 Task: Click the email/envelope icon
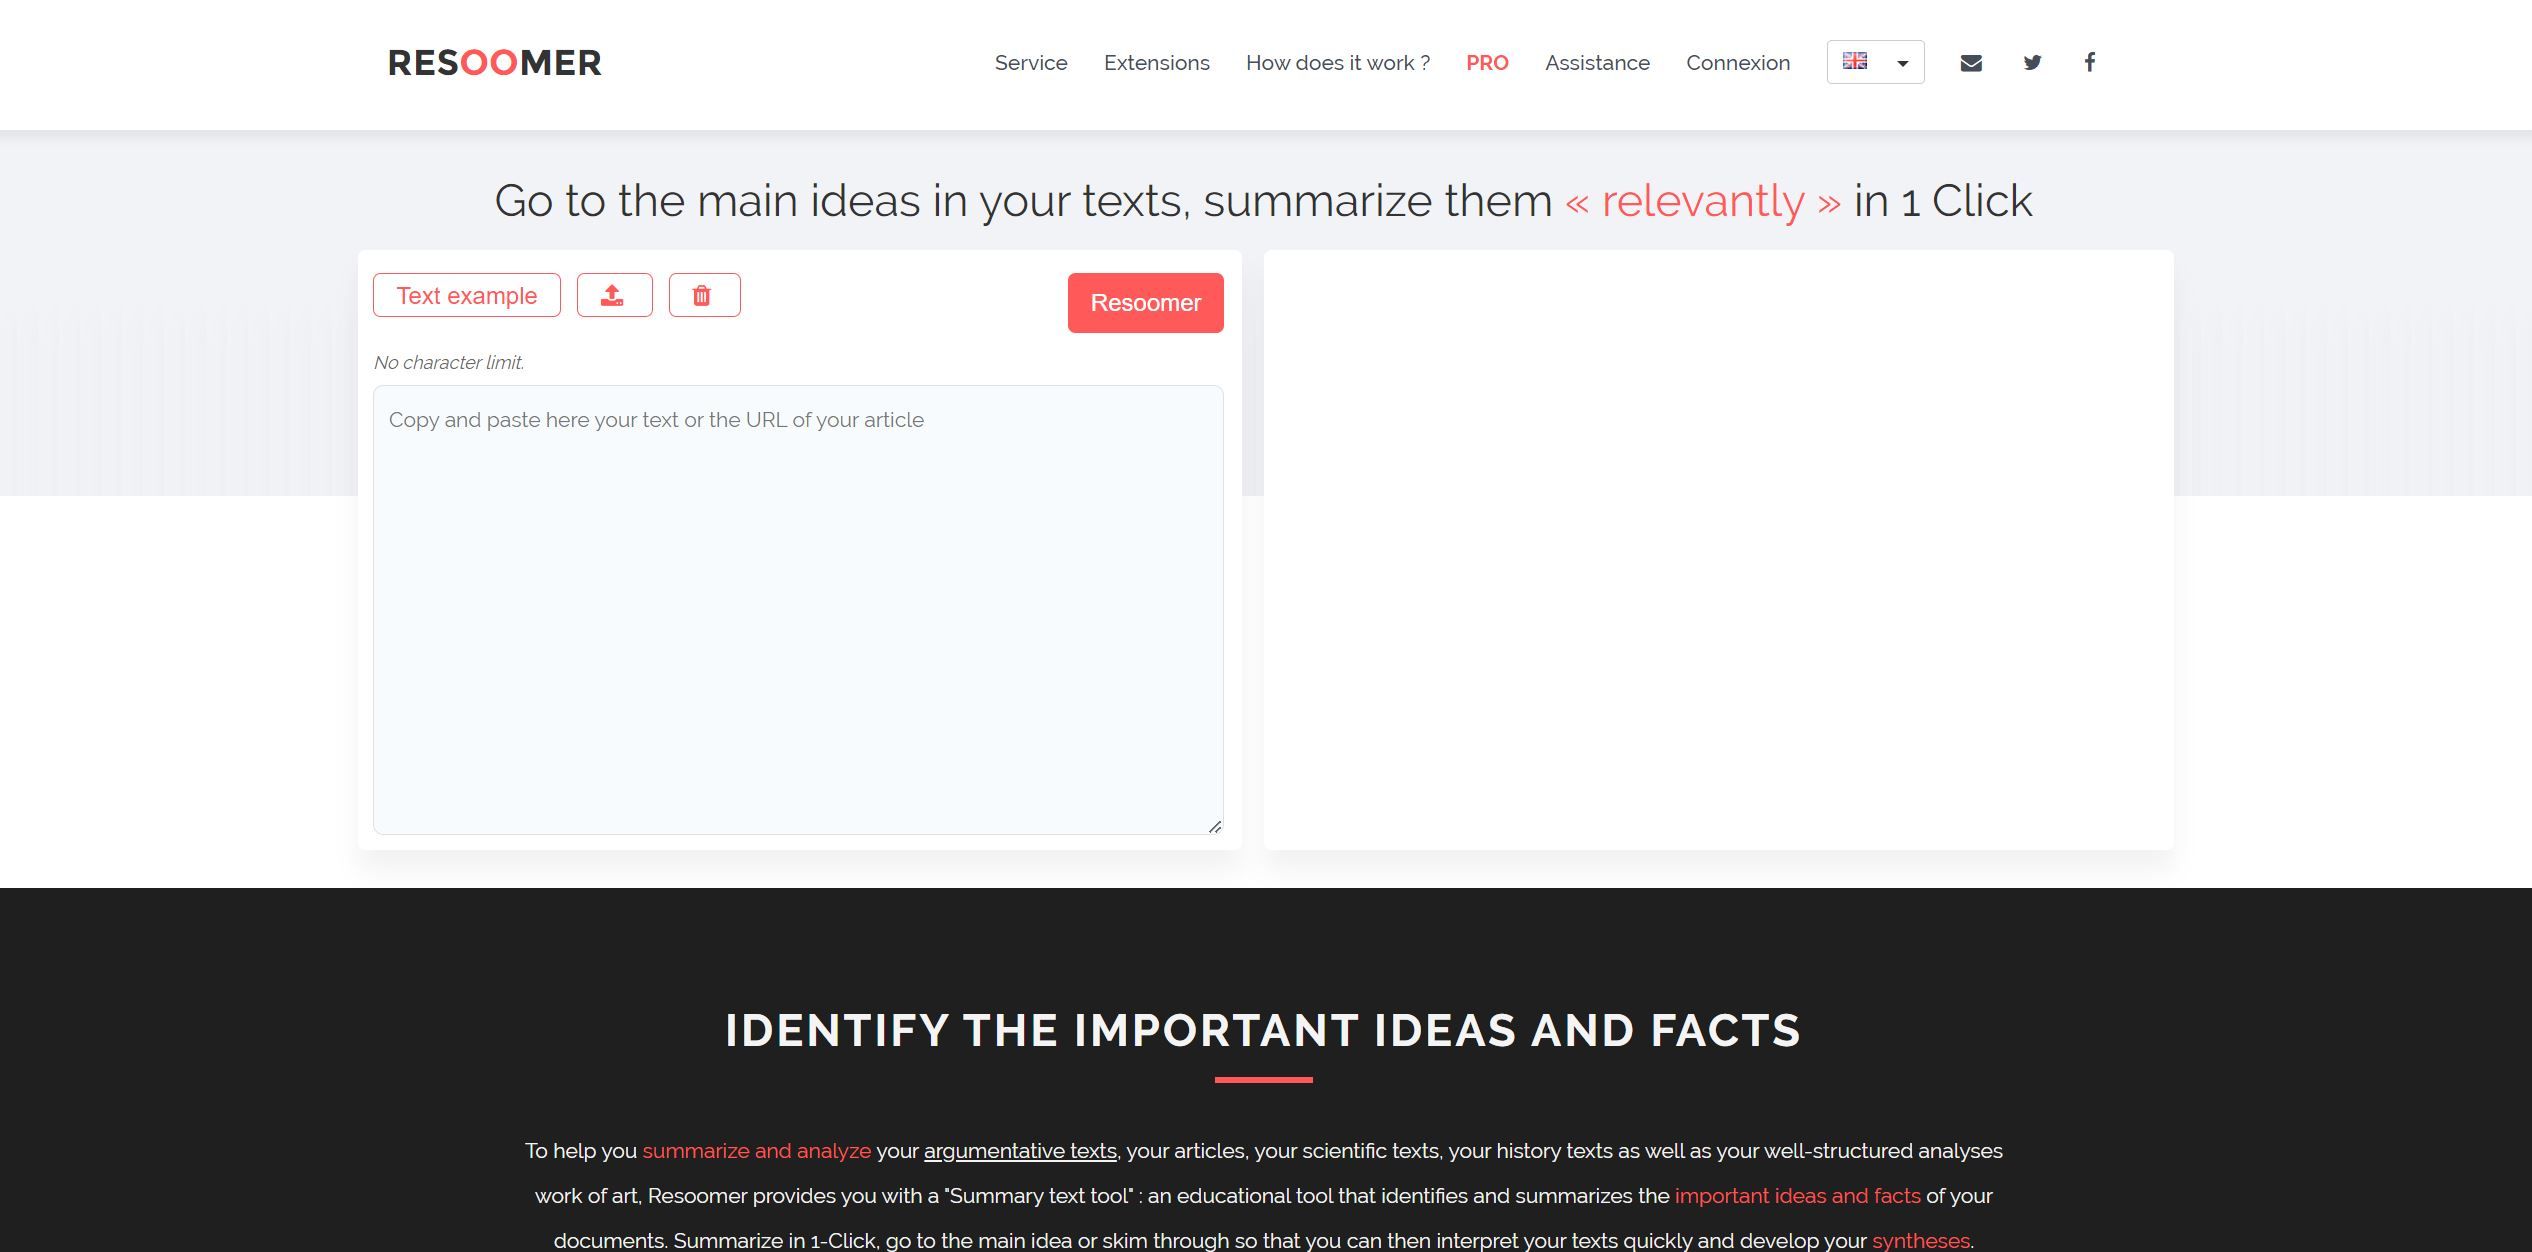[1972, 61]
